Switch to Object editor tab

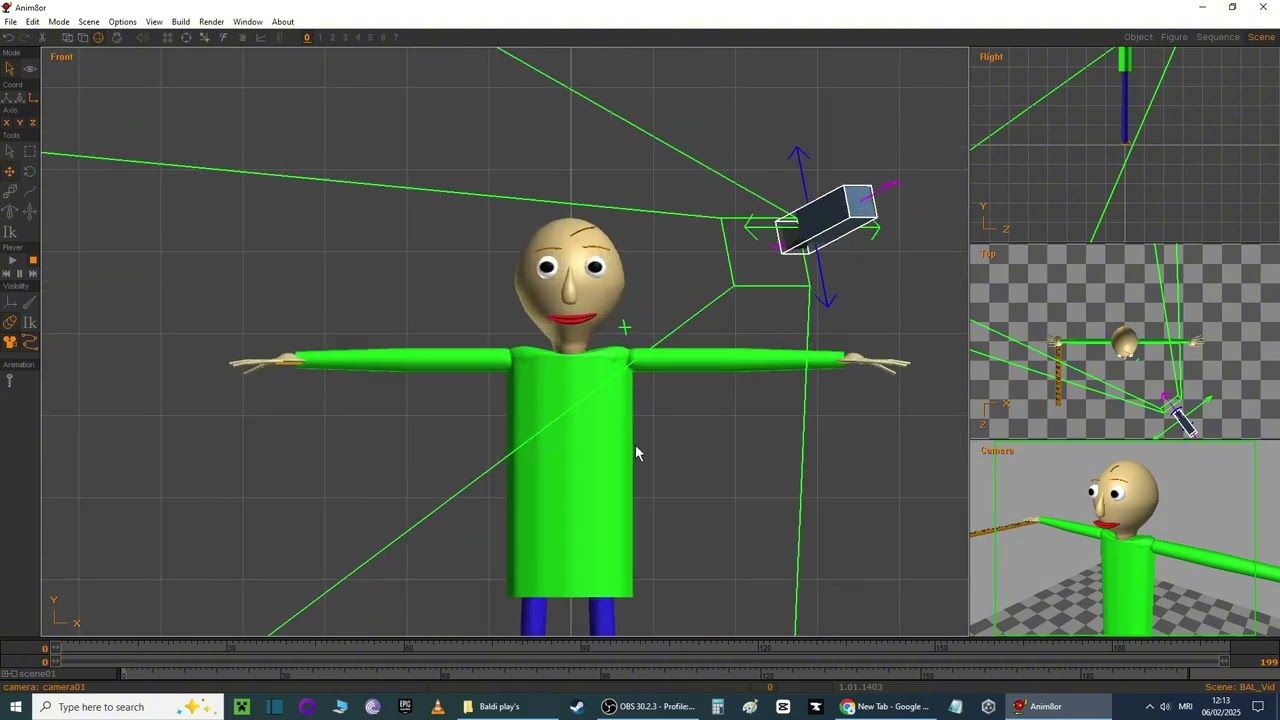click(x=1138, y=37)
